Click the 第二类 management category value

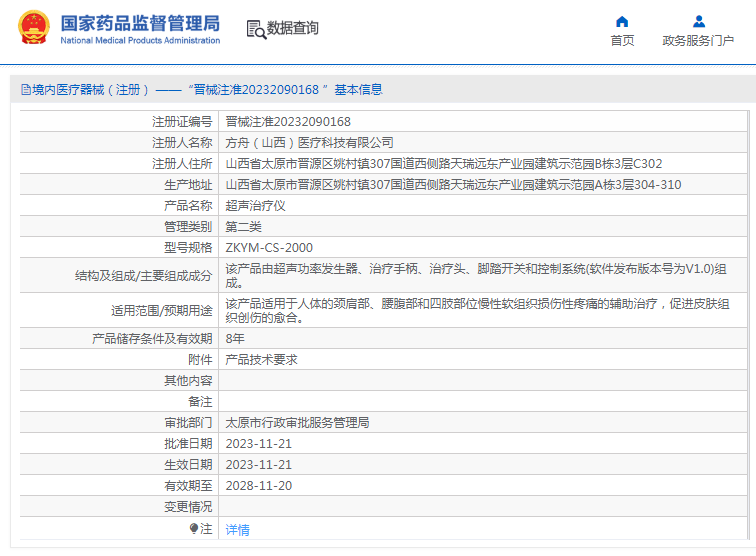(243, 226)
